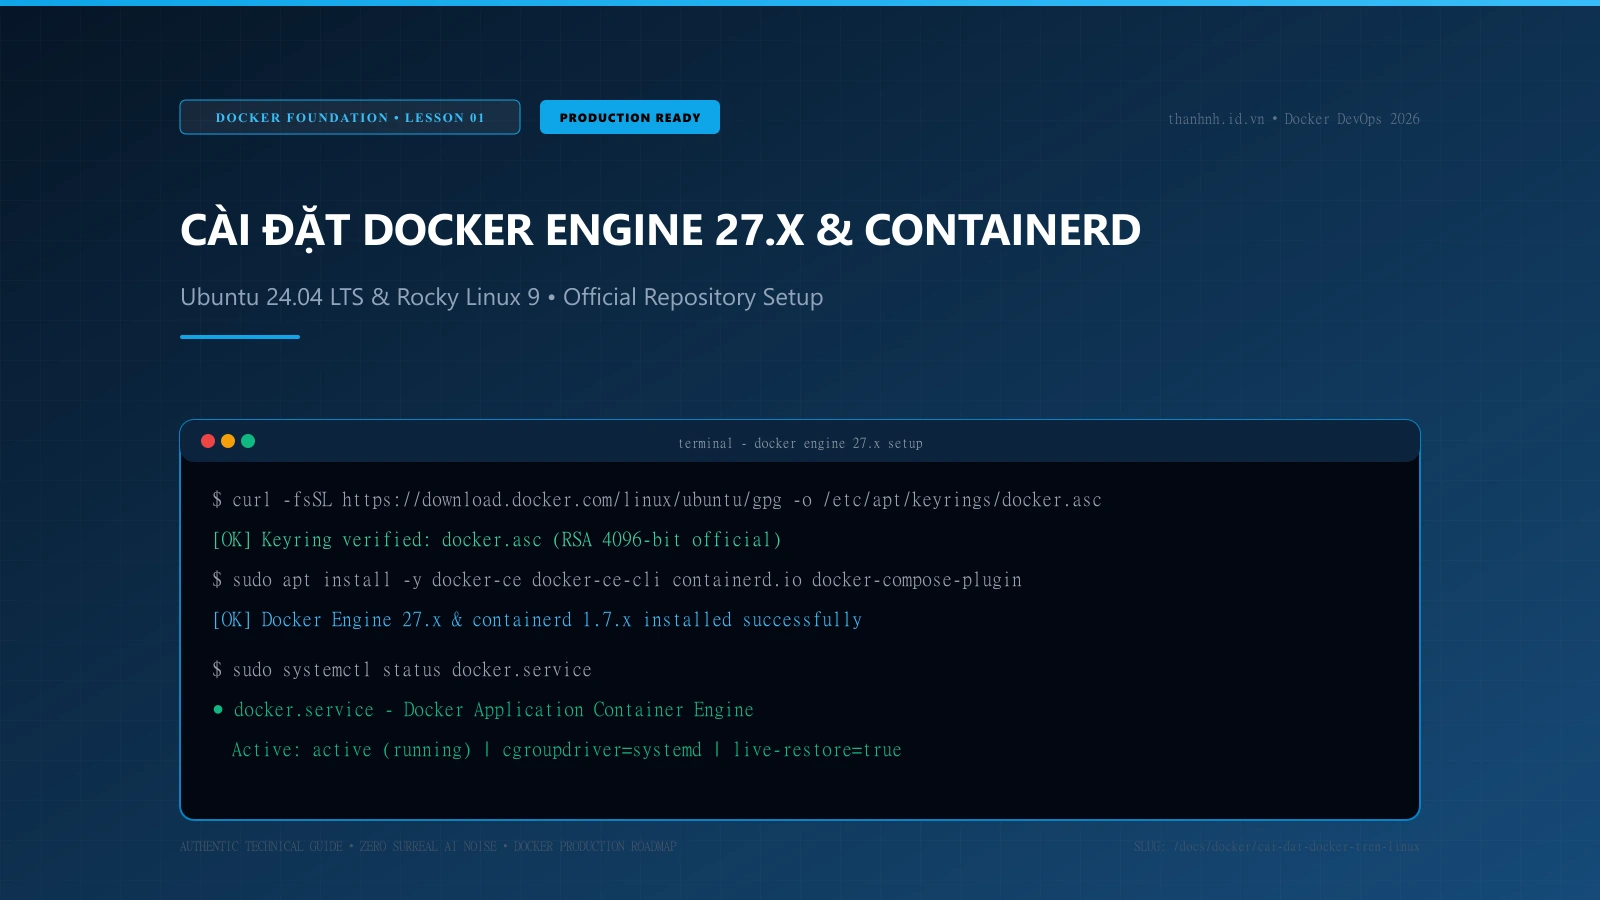
Task: Click the '[OK] Keyring verified: docker.asc' line
Action: pos(497,540)
